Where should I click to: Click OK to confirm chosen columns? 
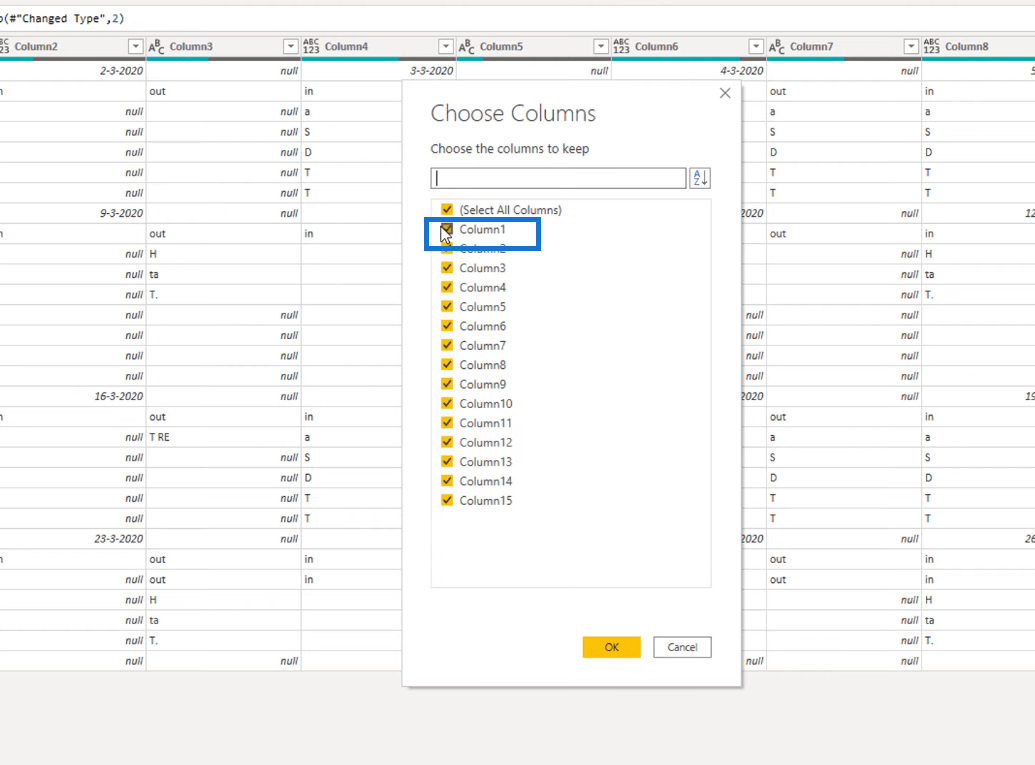[x=611, y=647]
